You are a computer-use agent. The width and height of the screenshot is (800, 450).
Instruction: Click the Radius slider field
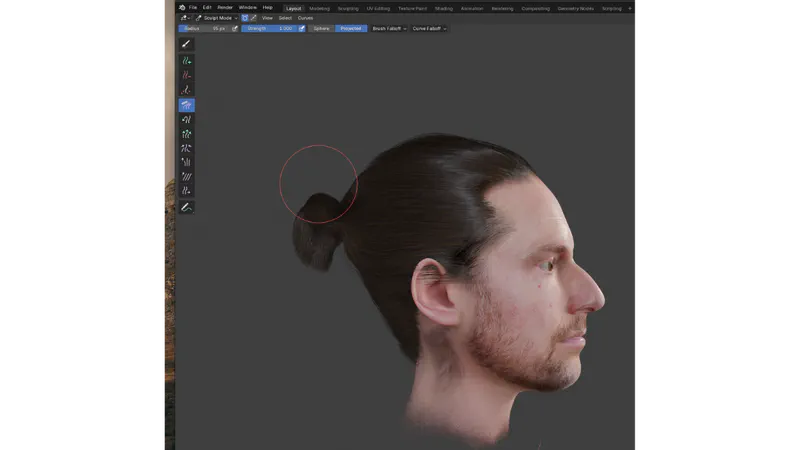[x=205, y=29]
